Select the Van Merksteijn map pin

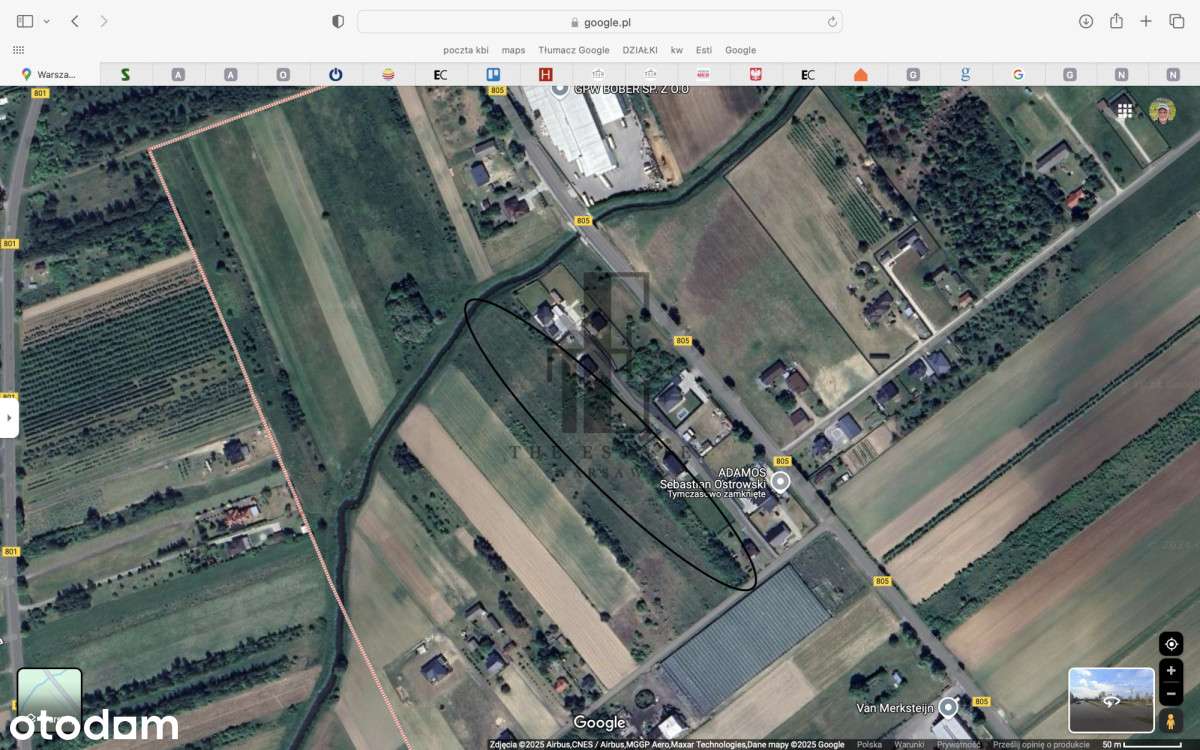[x=948, y=708]
